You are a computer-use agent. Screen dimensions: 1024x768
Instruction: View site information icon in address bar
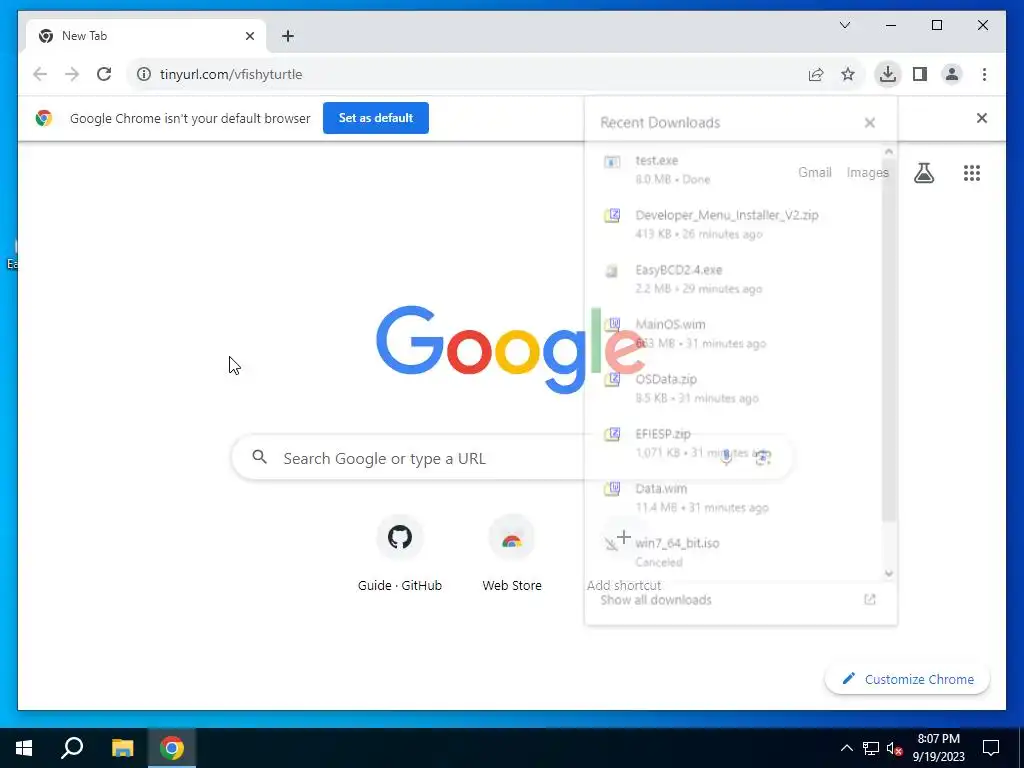point(144,74)
